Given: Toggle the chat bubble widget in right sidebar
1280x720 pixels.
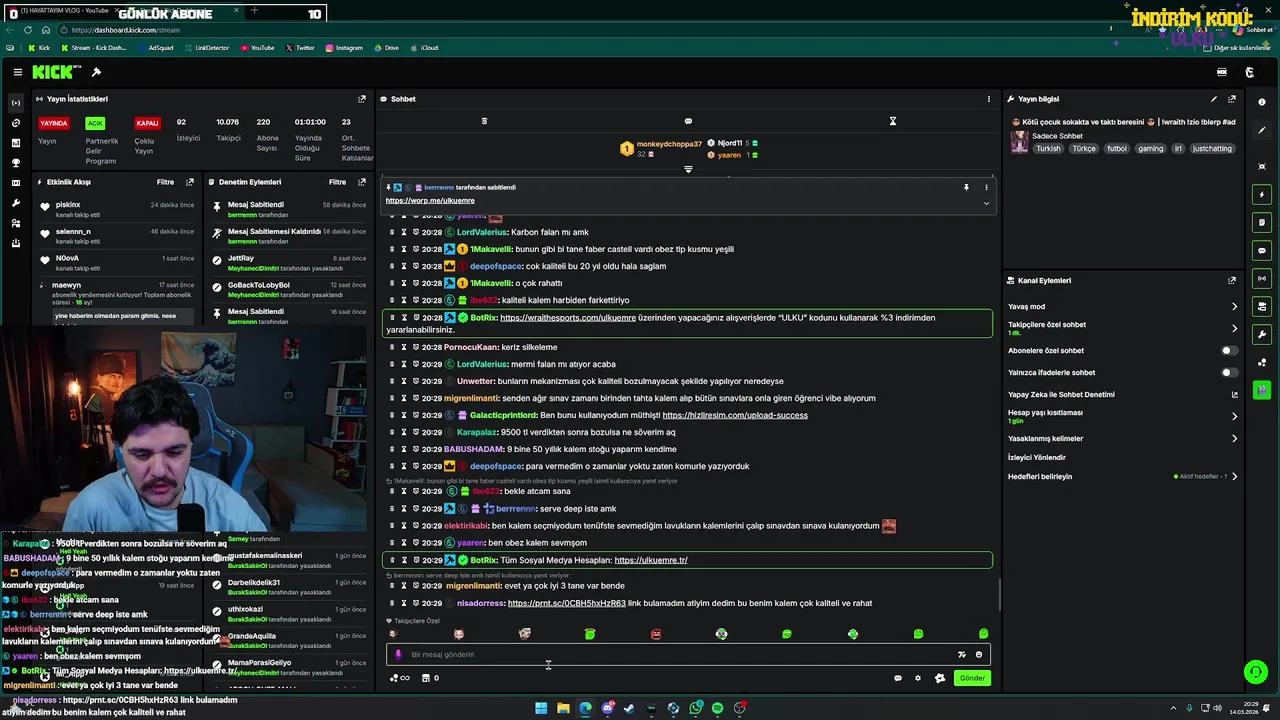Looking at the screenshot, I should [1262, 250].
